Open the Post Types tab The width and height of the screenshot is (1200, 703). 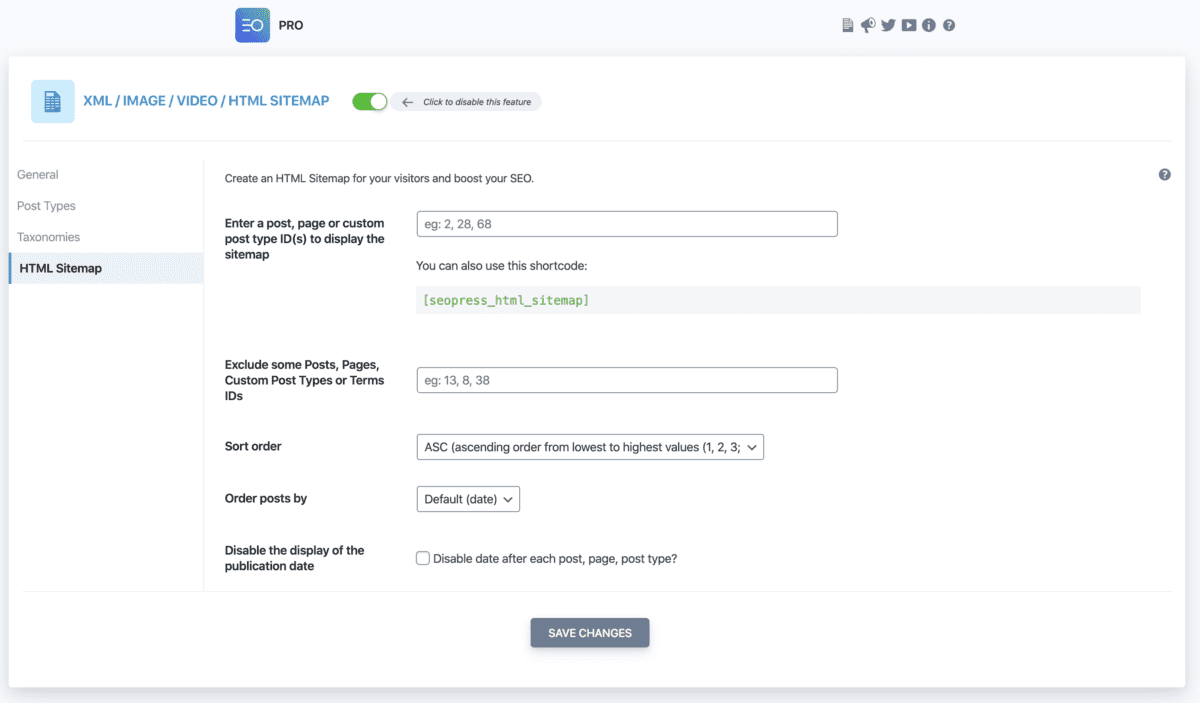(x=46, y=206)
